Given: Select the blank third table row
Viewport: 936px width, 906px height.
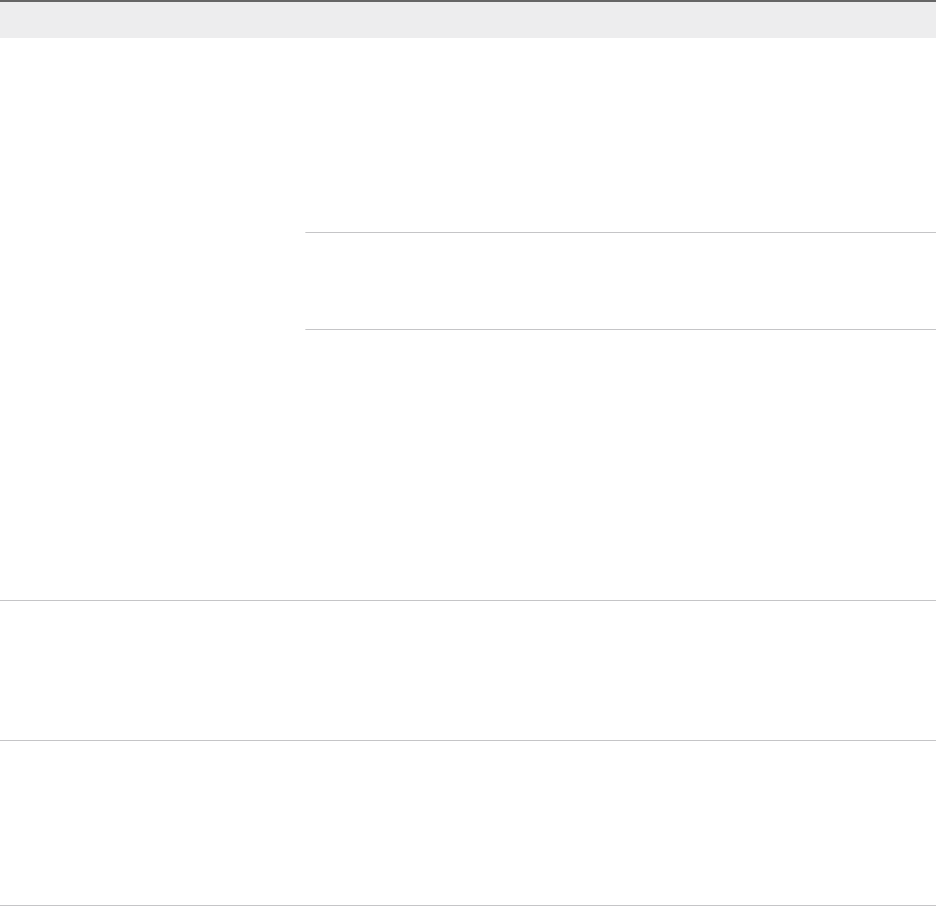Looking at the screenshot, I should click(x=468, y=822).
